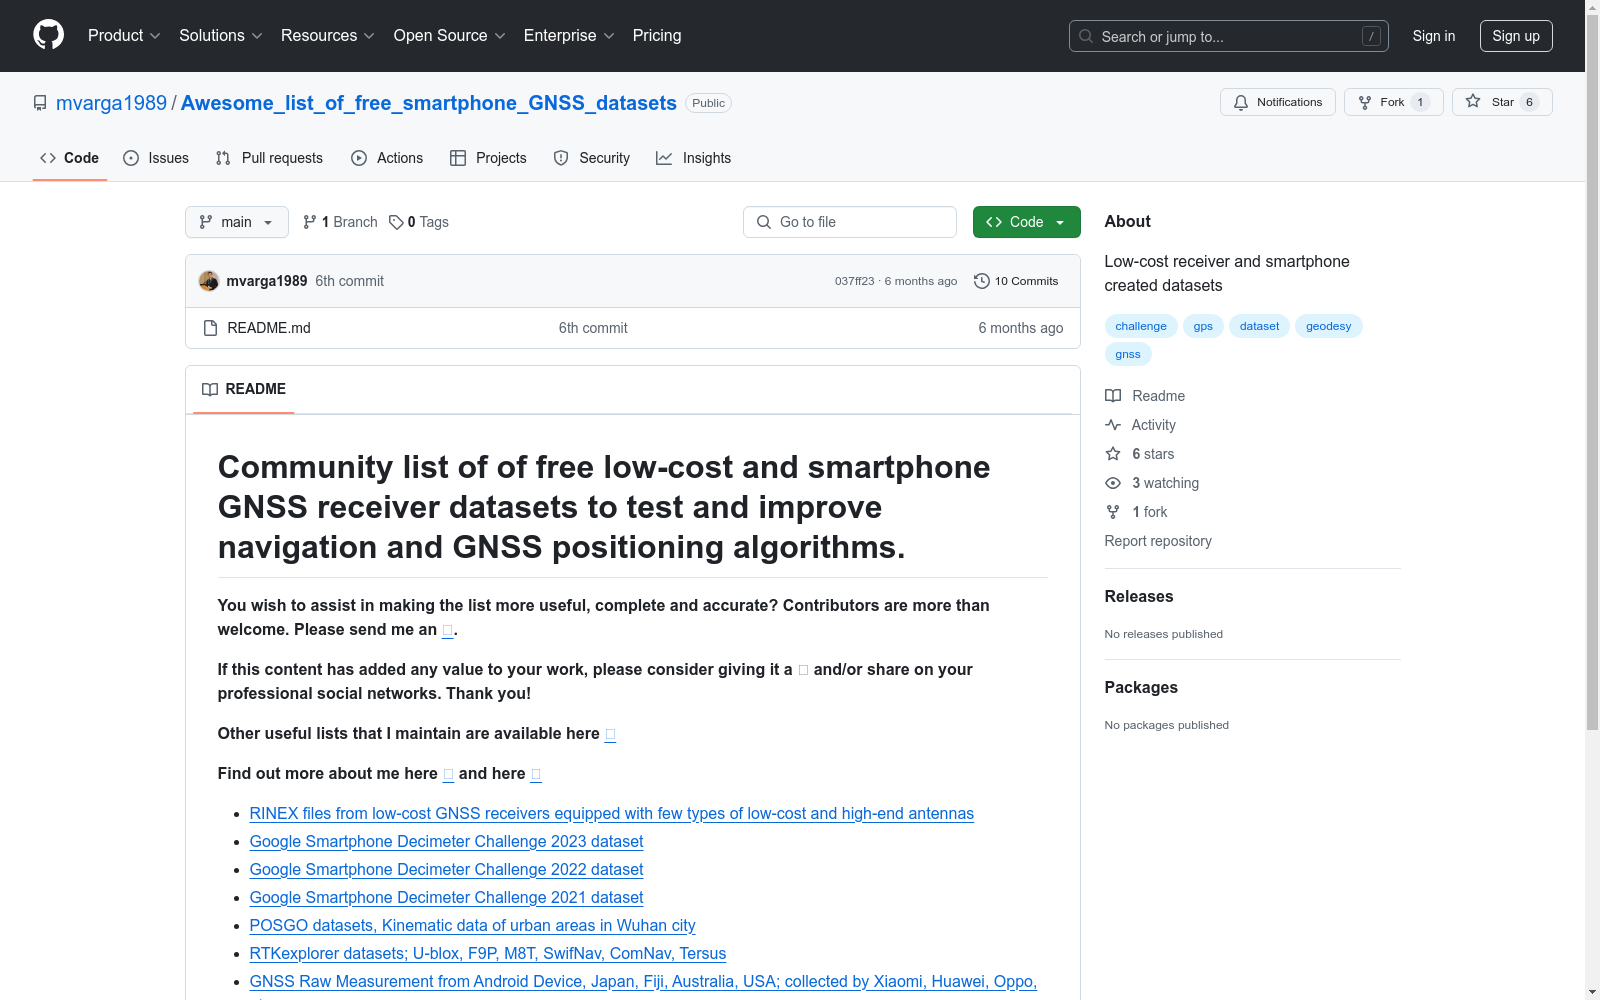Open commit history via clock icon
This screenshot has width=1600, height=1000.
click(x=982, y=281)
